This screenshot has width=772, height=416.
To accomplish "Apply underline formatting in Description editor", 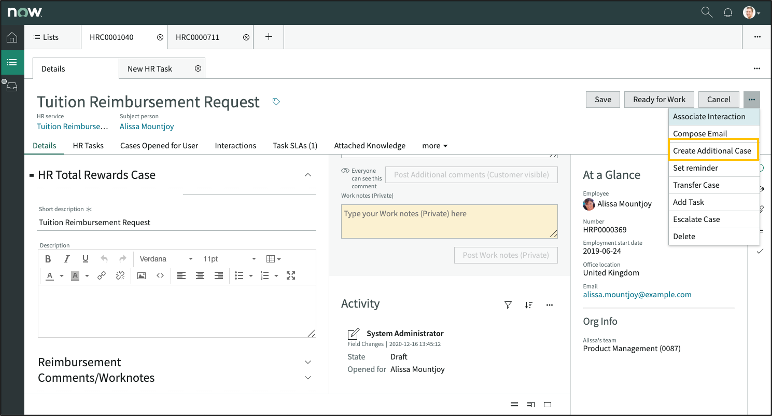I will click(x=85, y=259).
